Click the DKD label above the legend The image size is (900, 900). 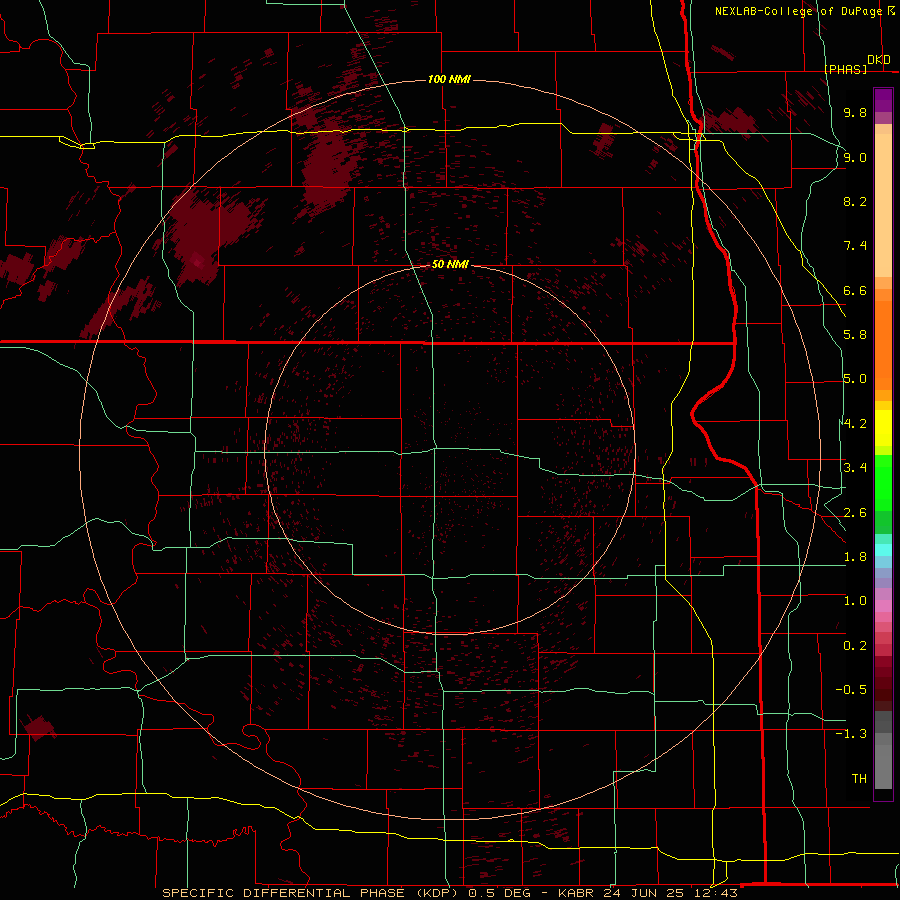tap(879, 60)
